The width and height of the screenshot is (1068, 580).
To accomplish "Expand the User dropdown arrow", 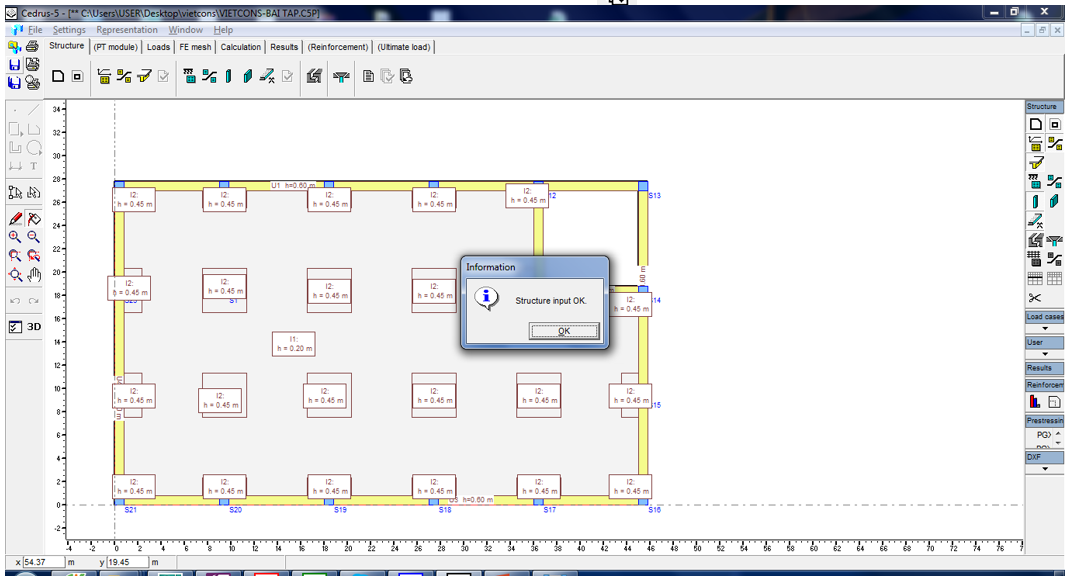I will pyautogui.click(x=1045, y=354).
